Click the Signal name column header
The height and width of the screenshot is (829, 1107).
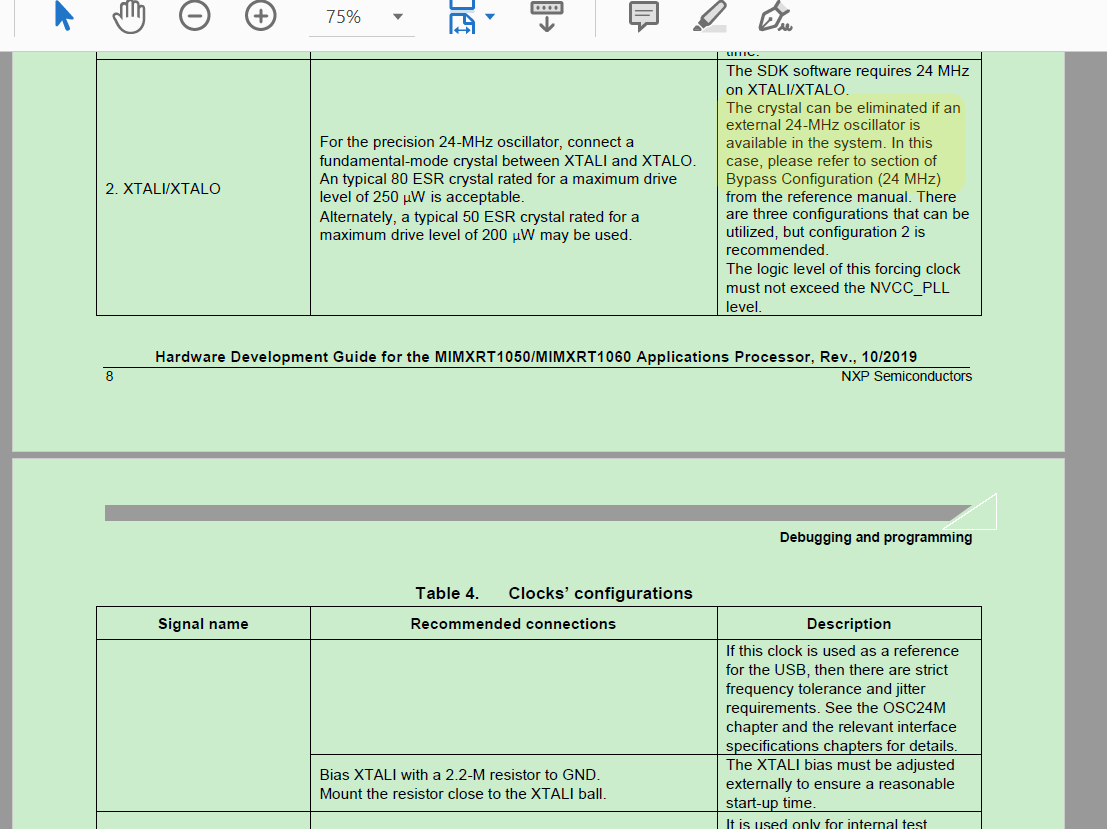point(203,623)
